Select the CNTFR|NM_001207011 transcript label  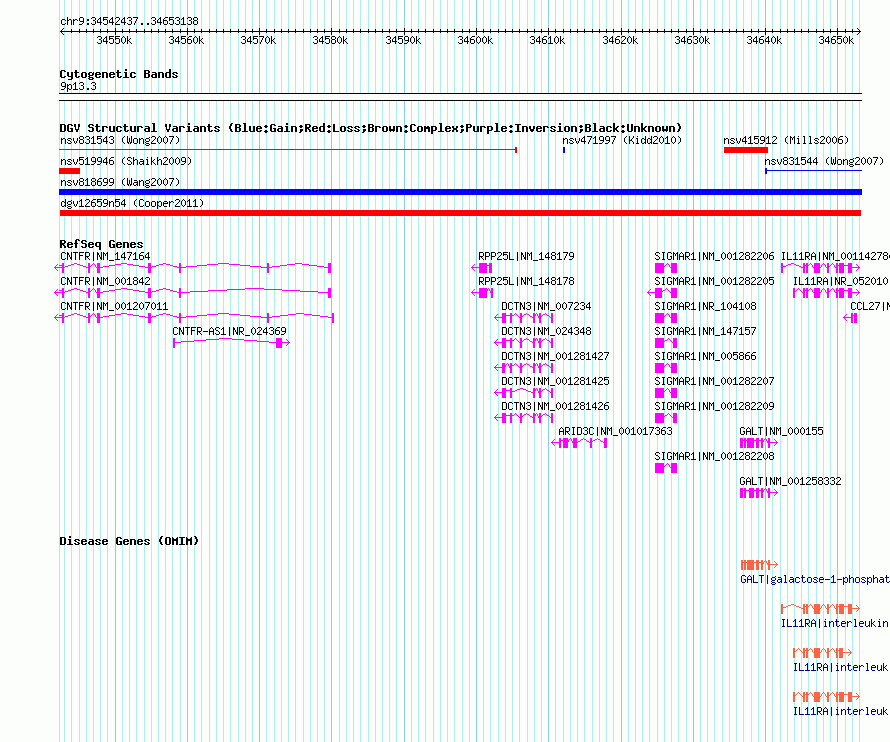pos(114,307)
